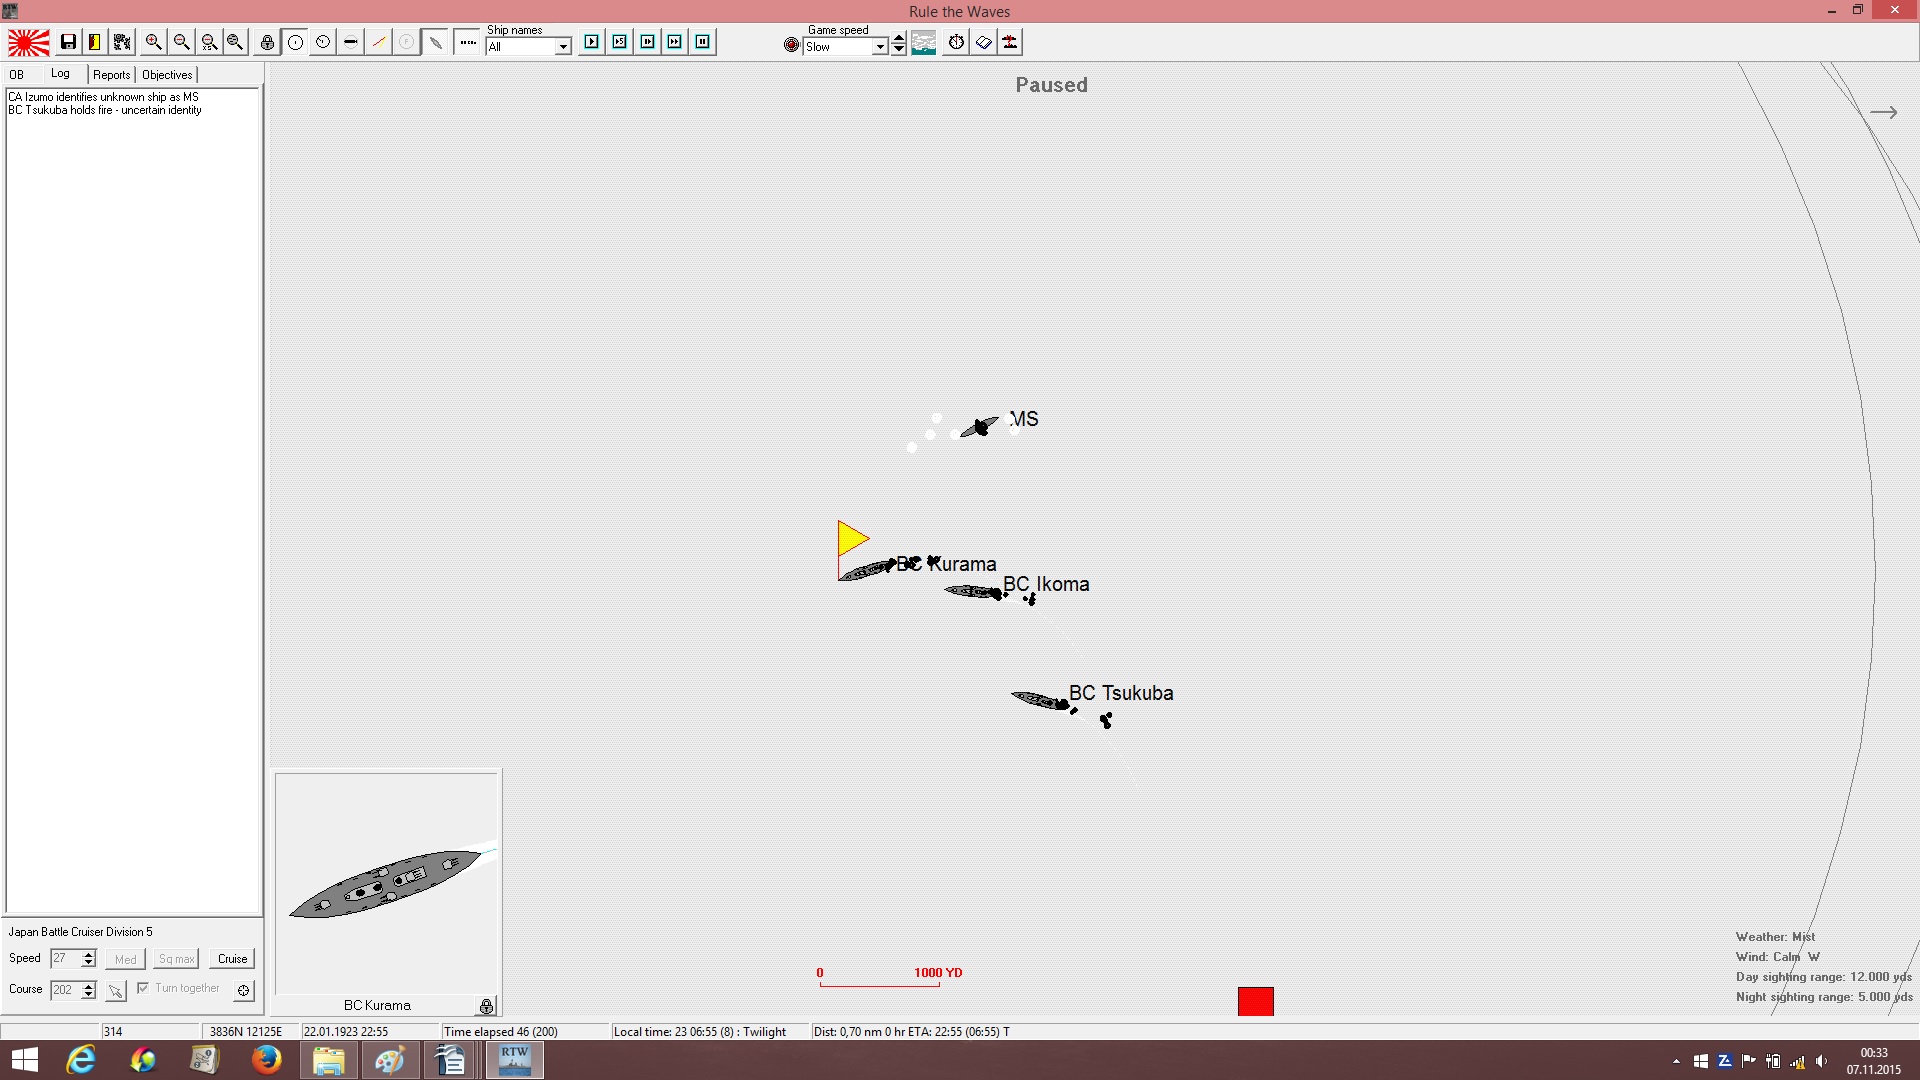
Task: Toggle the padlock lock-view icon
Action: point(267,42)
